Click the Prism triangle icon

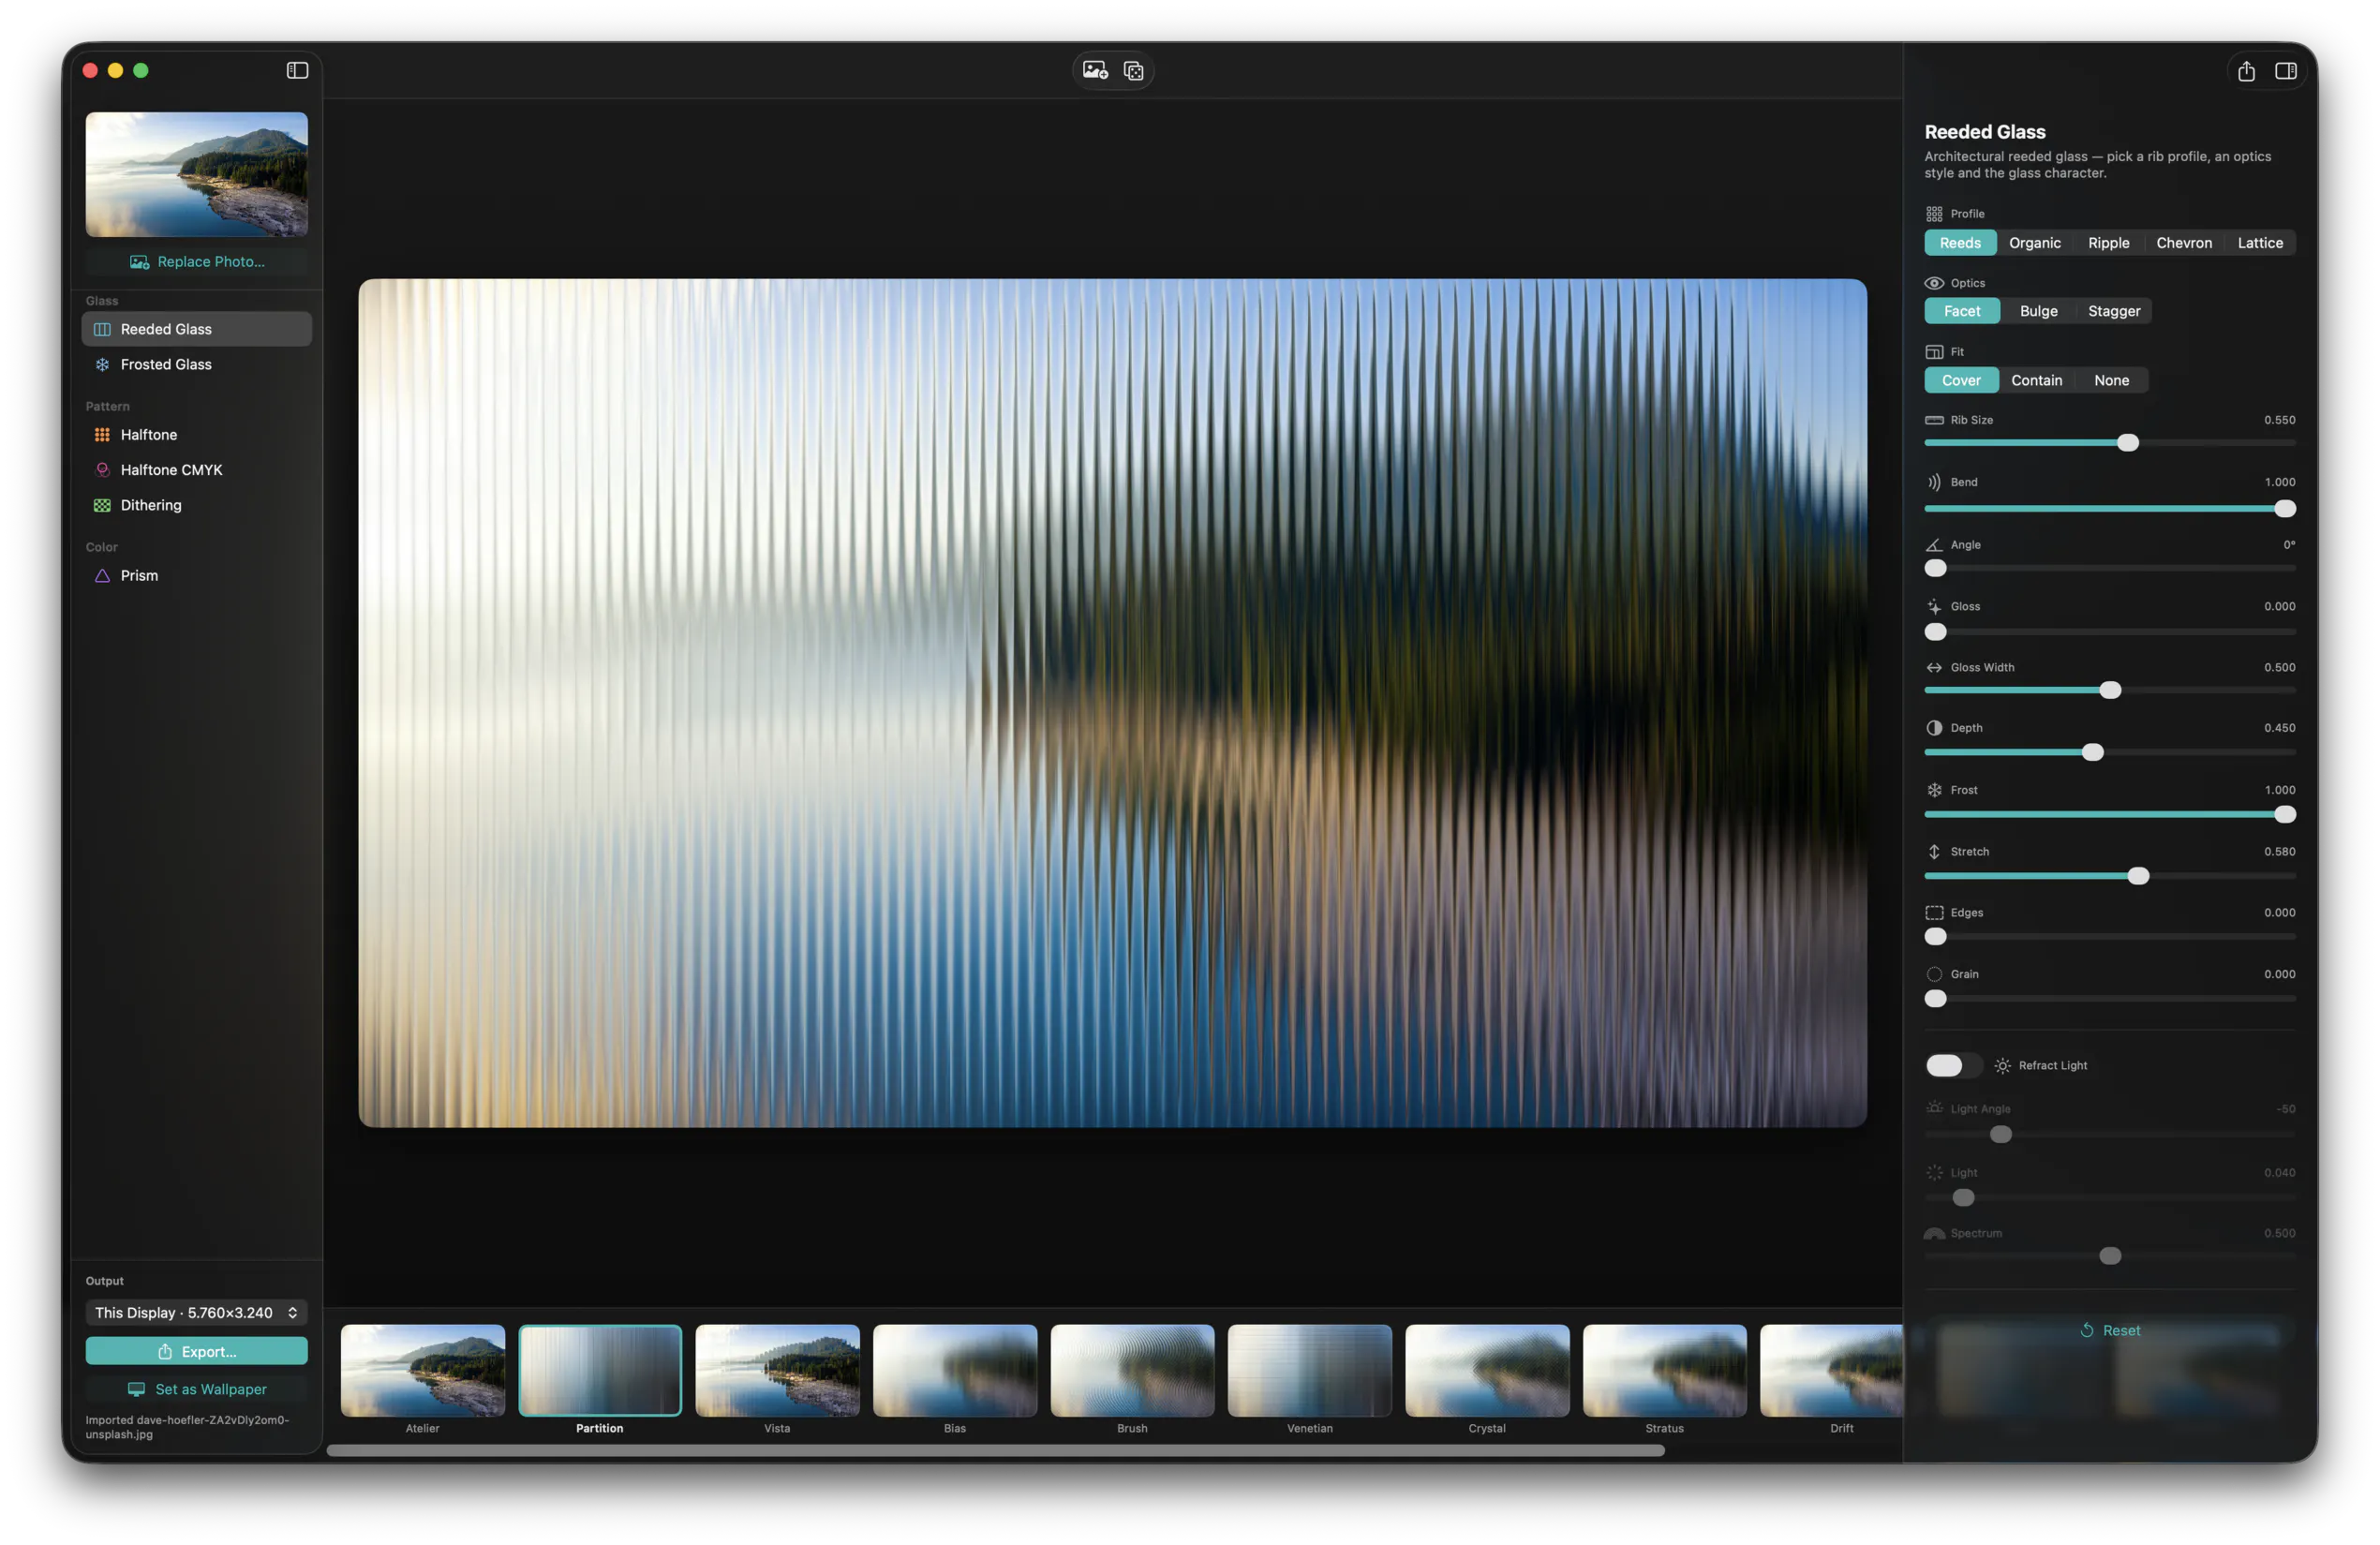pyautogui.click(x=102, y=575)
